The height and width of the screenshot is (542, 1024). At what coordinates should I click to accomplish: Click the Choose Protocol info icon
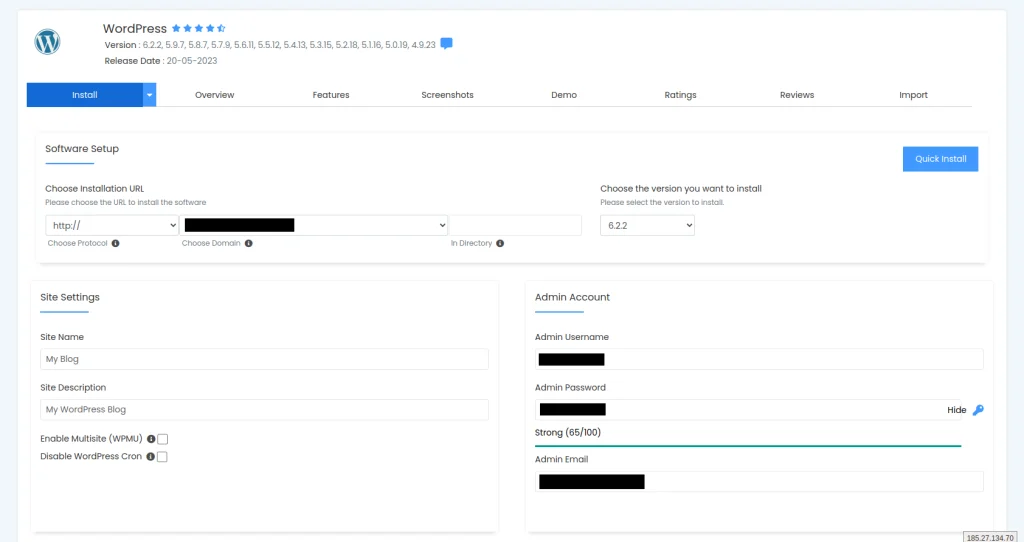point(116,244)
